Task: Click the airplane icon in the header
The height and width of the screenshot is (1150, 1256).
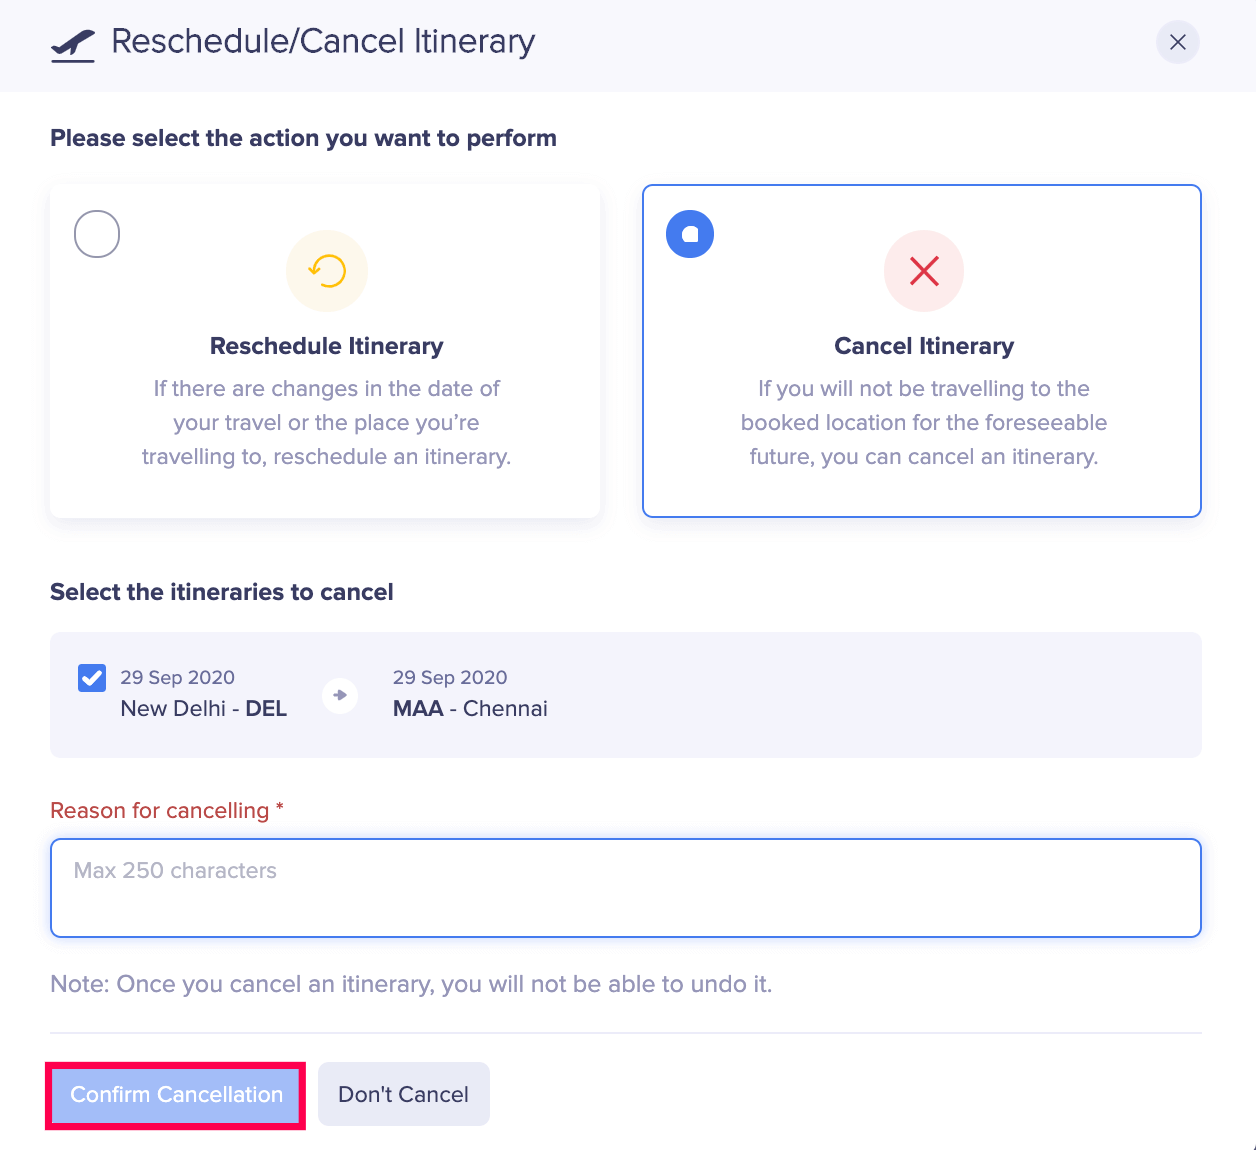Action: click(73, 45)
